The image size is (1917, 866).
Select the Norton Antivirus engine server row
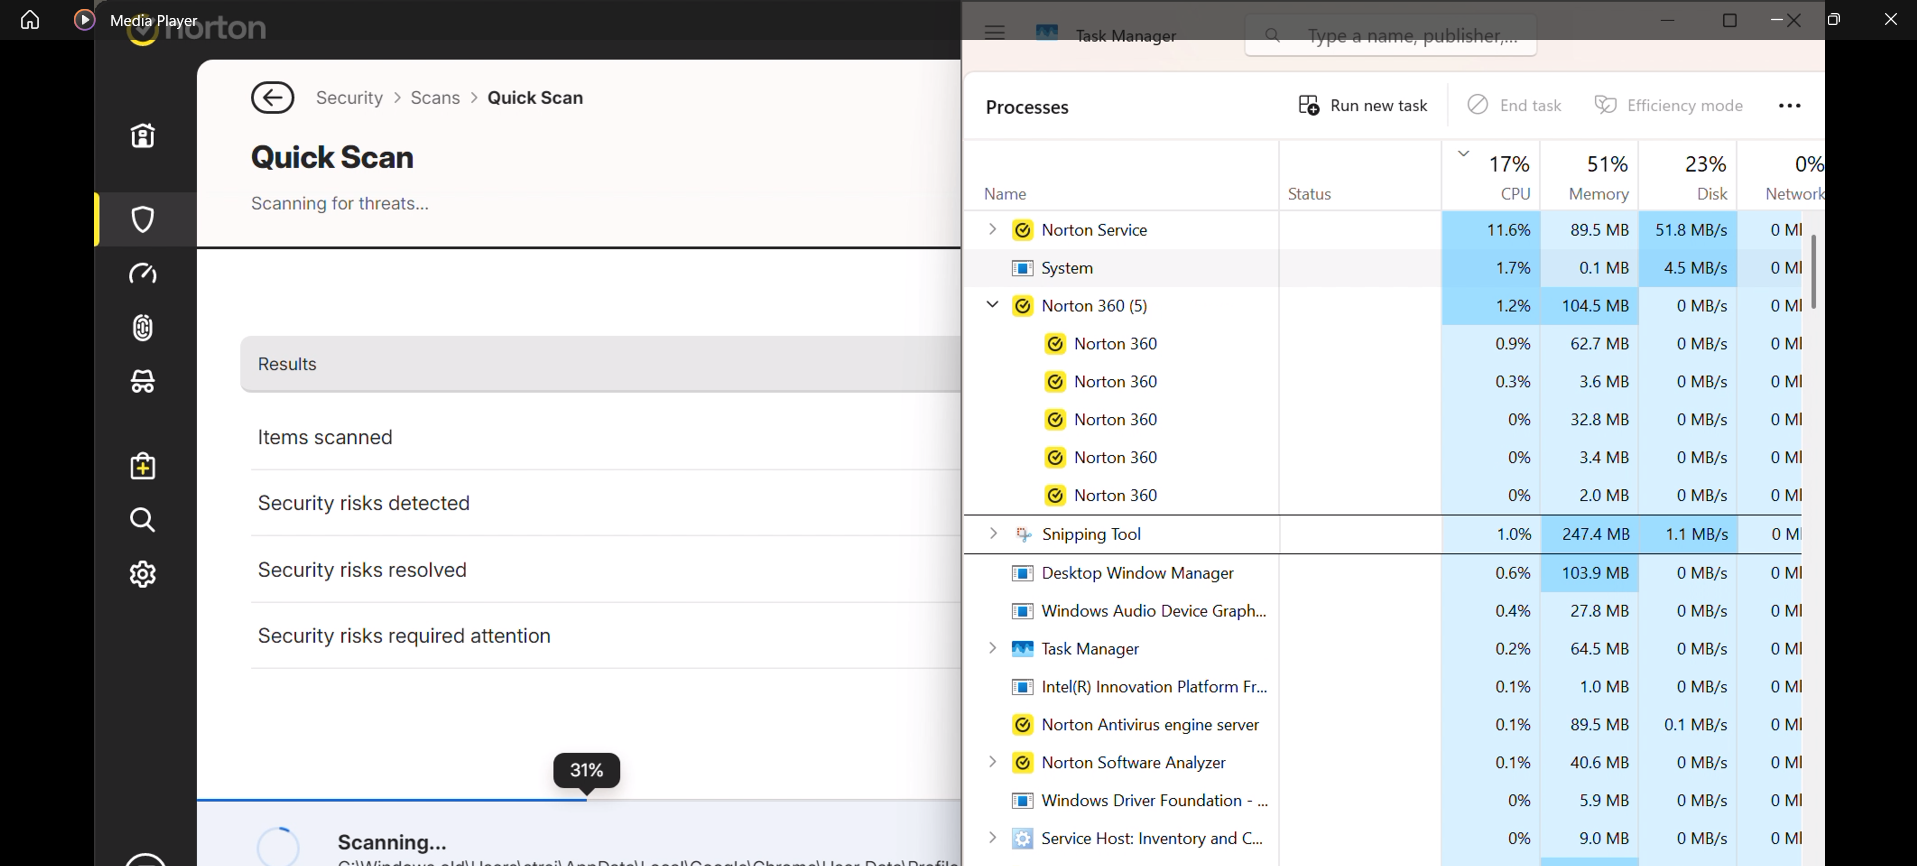point(1383,725)
